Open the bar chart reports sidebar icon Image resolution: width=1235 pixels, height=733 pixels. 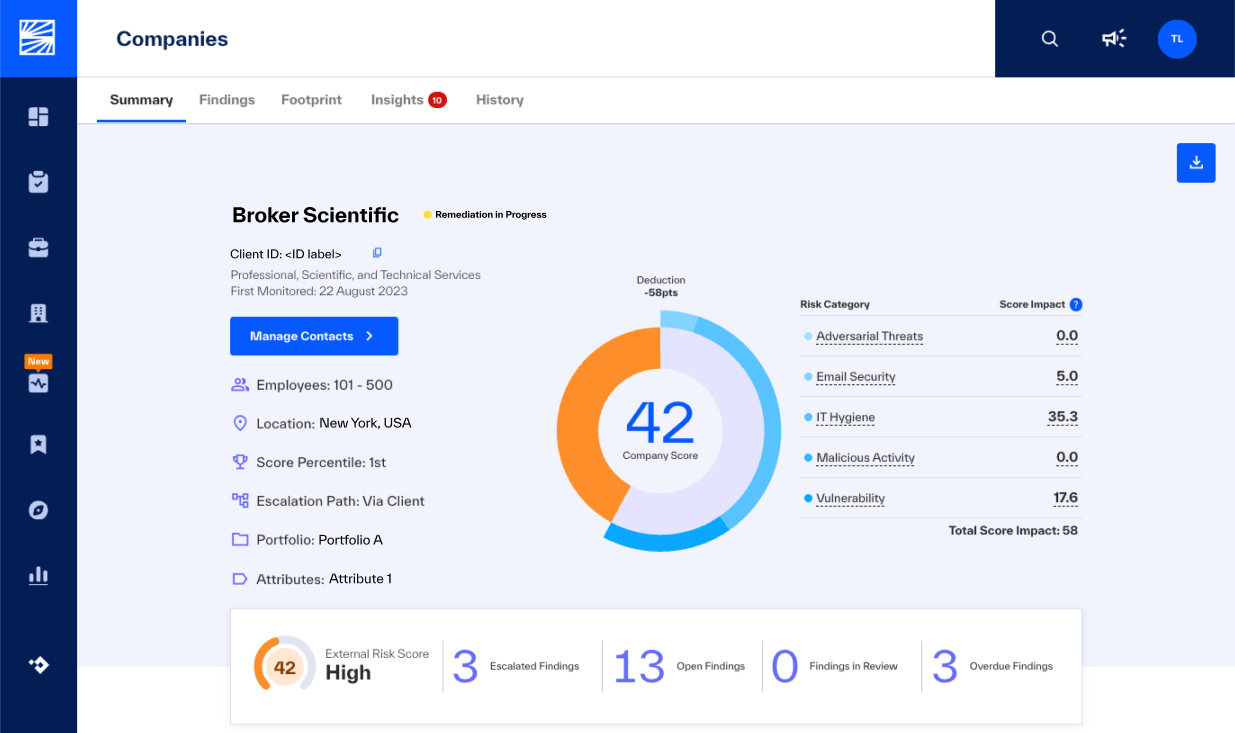38,575
